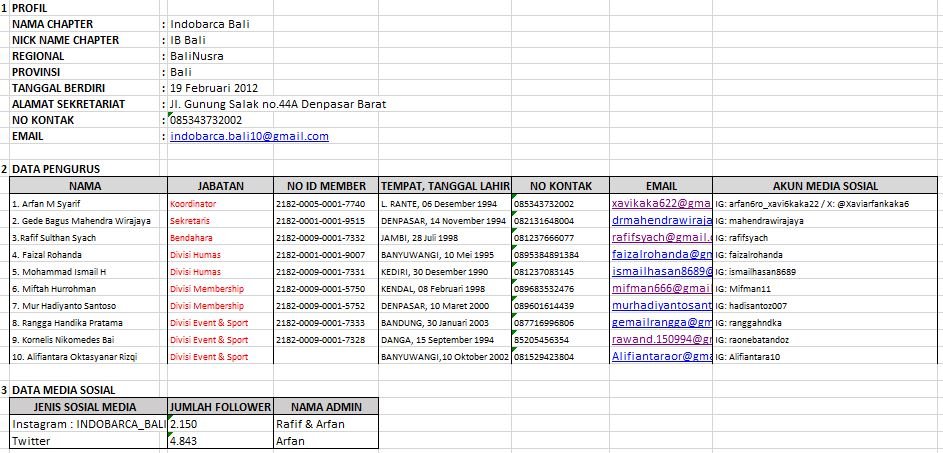The height and width of the screenshot is (453, 943).
Task: Select the Instagram : INDOBARCA_BALI cell
Action: (88, 424)
